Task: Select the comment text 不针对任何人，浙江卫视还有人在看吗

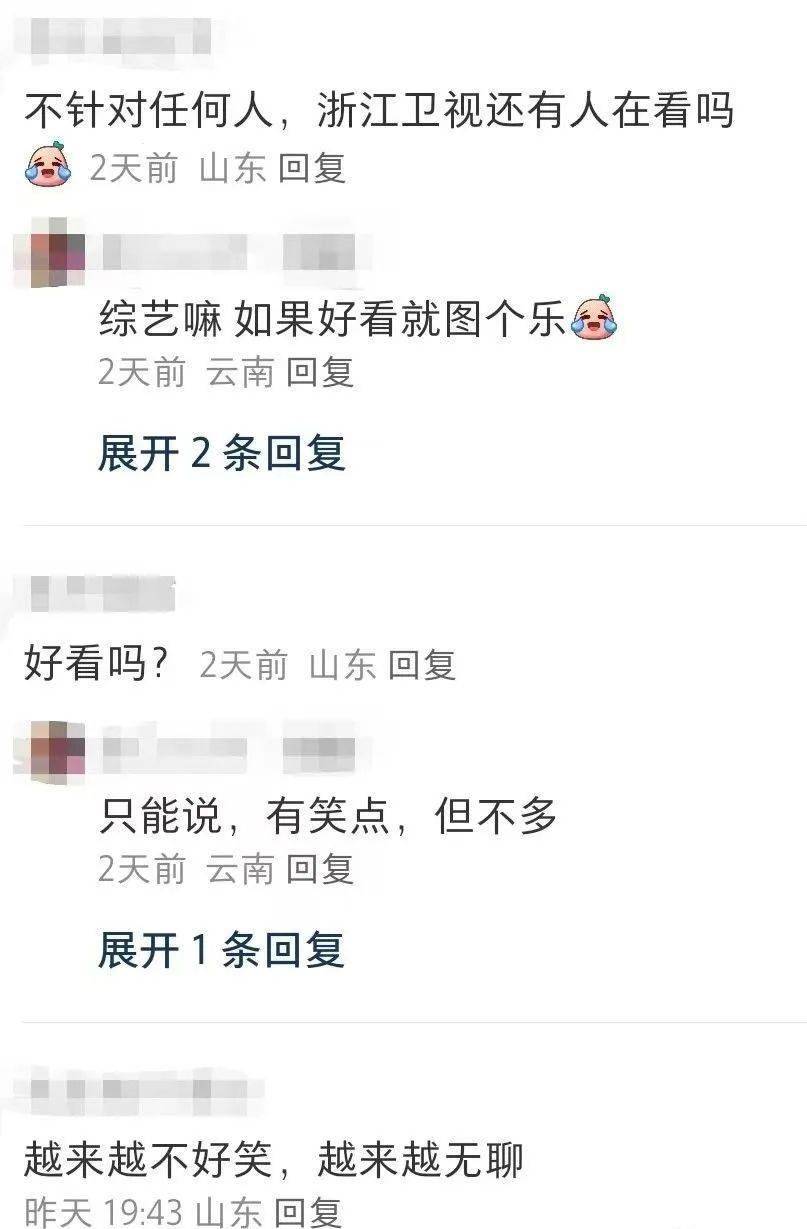Action: click(379, 110)
